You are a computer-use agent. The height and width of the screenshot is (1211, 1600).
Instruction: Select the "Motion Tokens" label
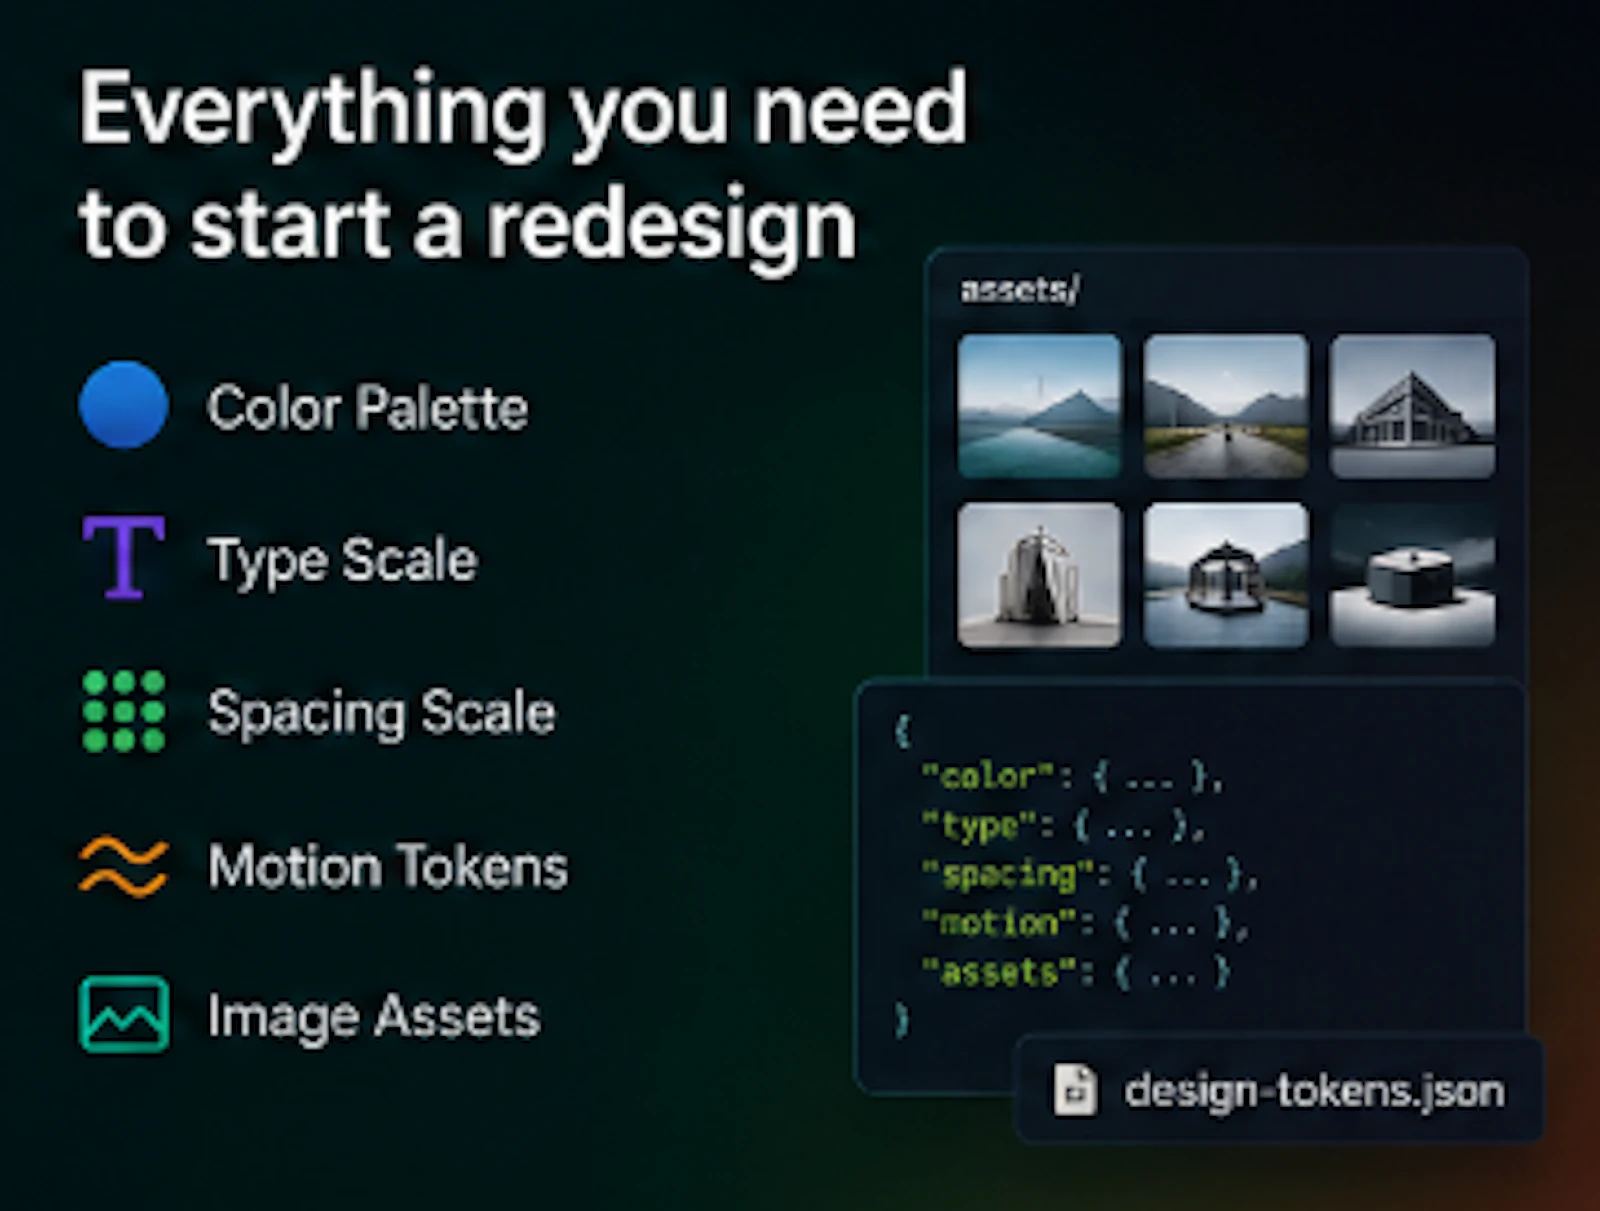click(388, 866)
